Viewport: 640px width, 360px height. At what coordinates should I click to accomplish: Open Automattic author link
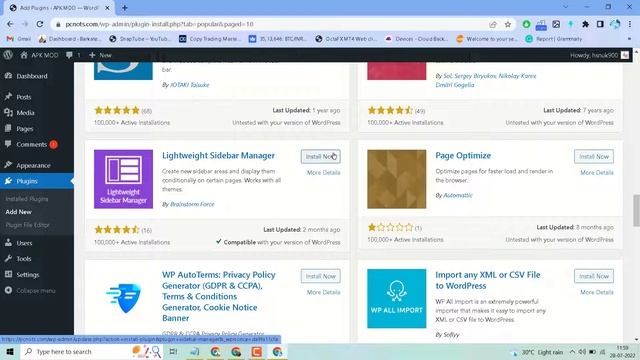pos(458,196)
